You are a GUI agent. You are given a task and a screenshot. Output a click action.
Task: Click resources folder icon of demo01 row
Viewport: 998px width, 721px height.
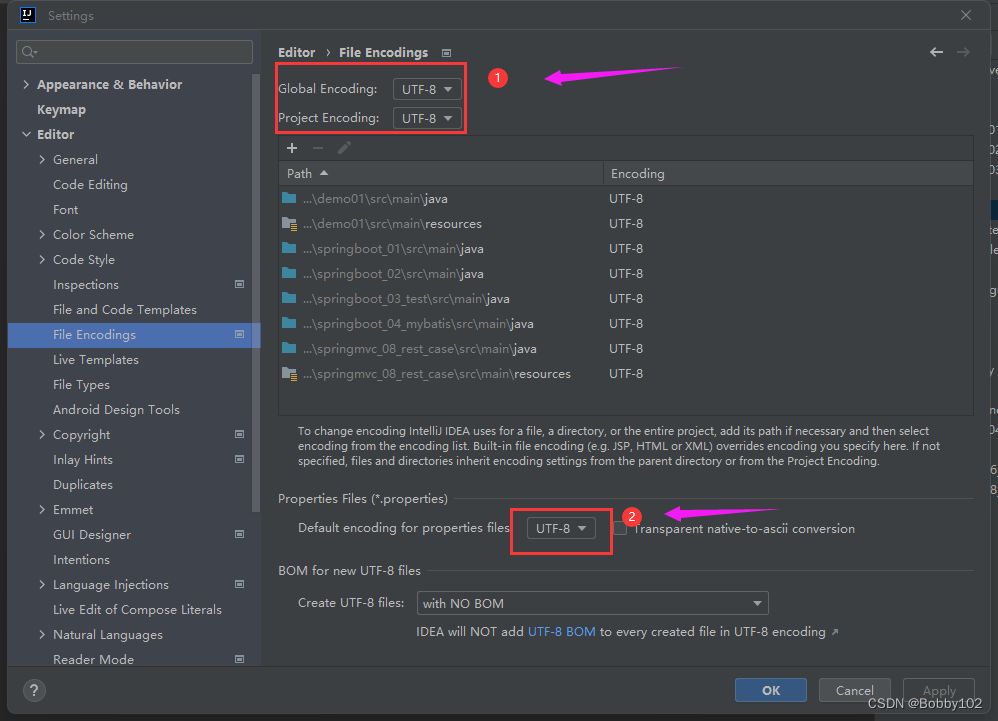(x=290, y=223)
